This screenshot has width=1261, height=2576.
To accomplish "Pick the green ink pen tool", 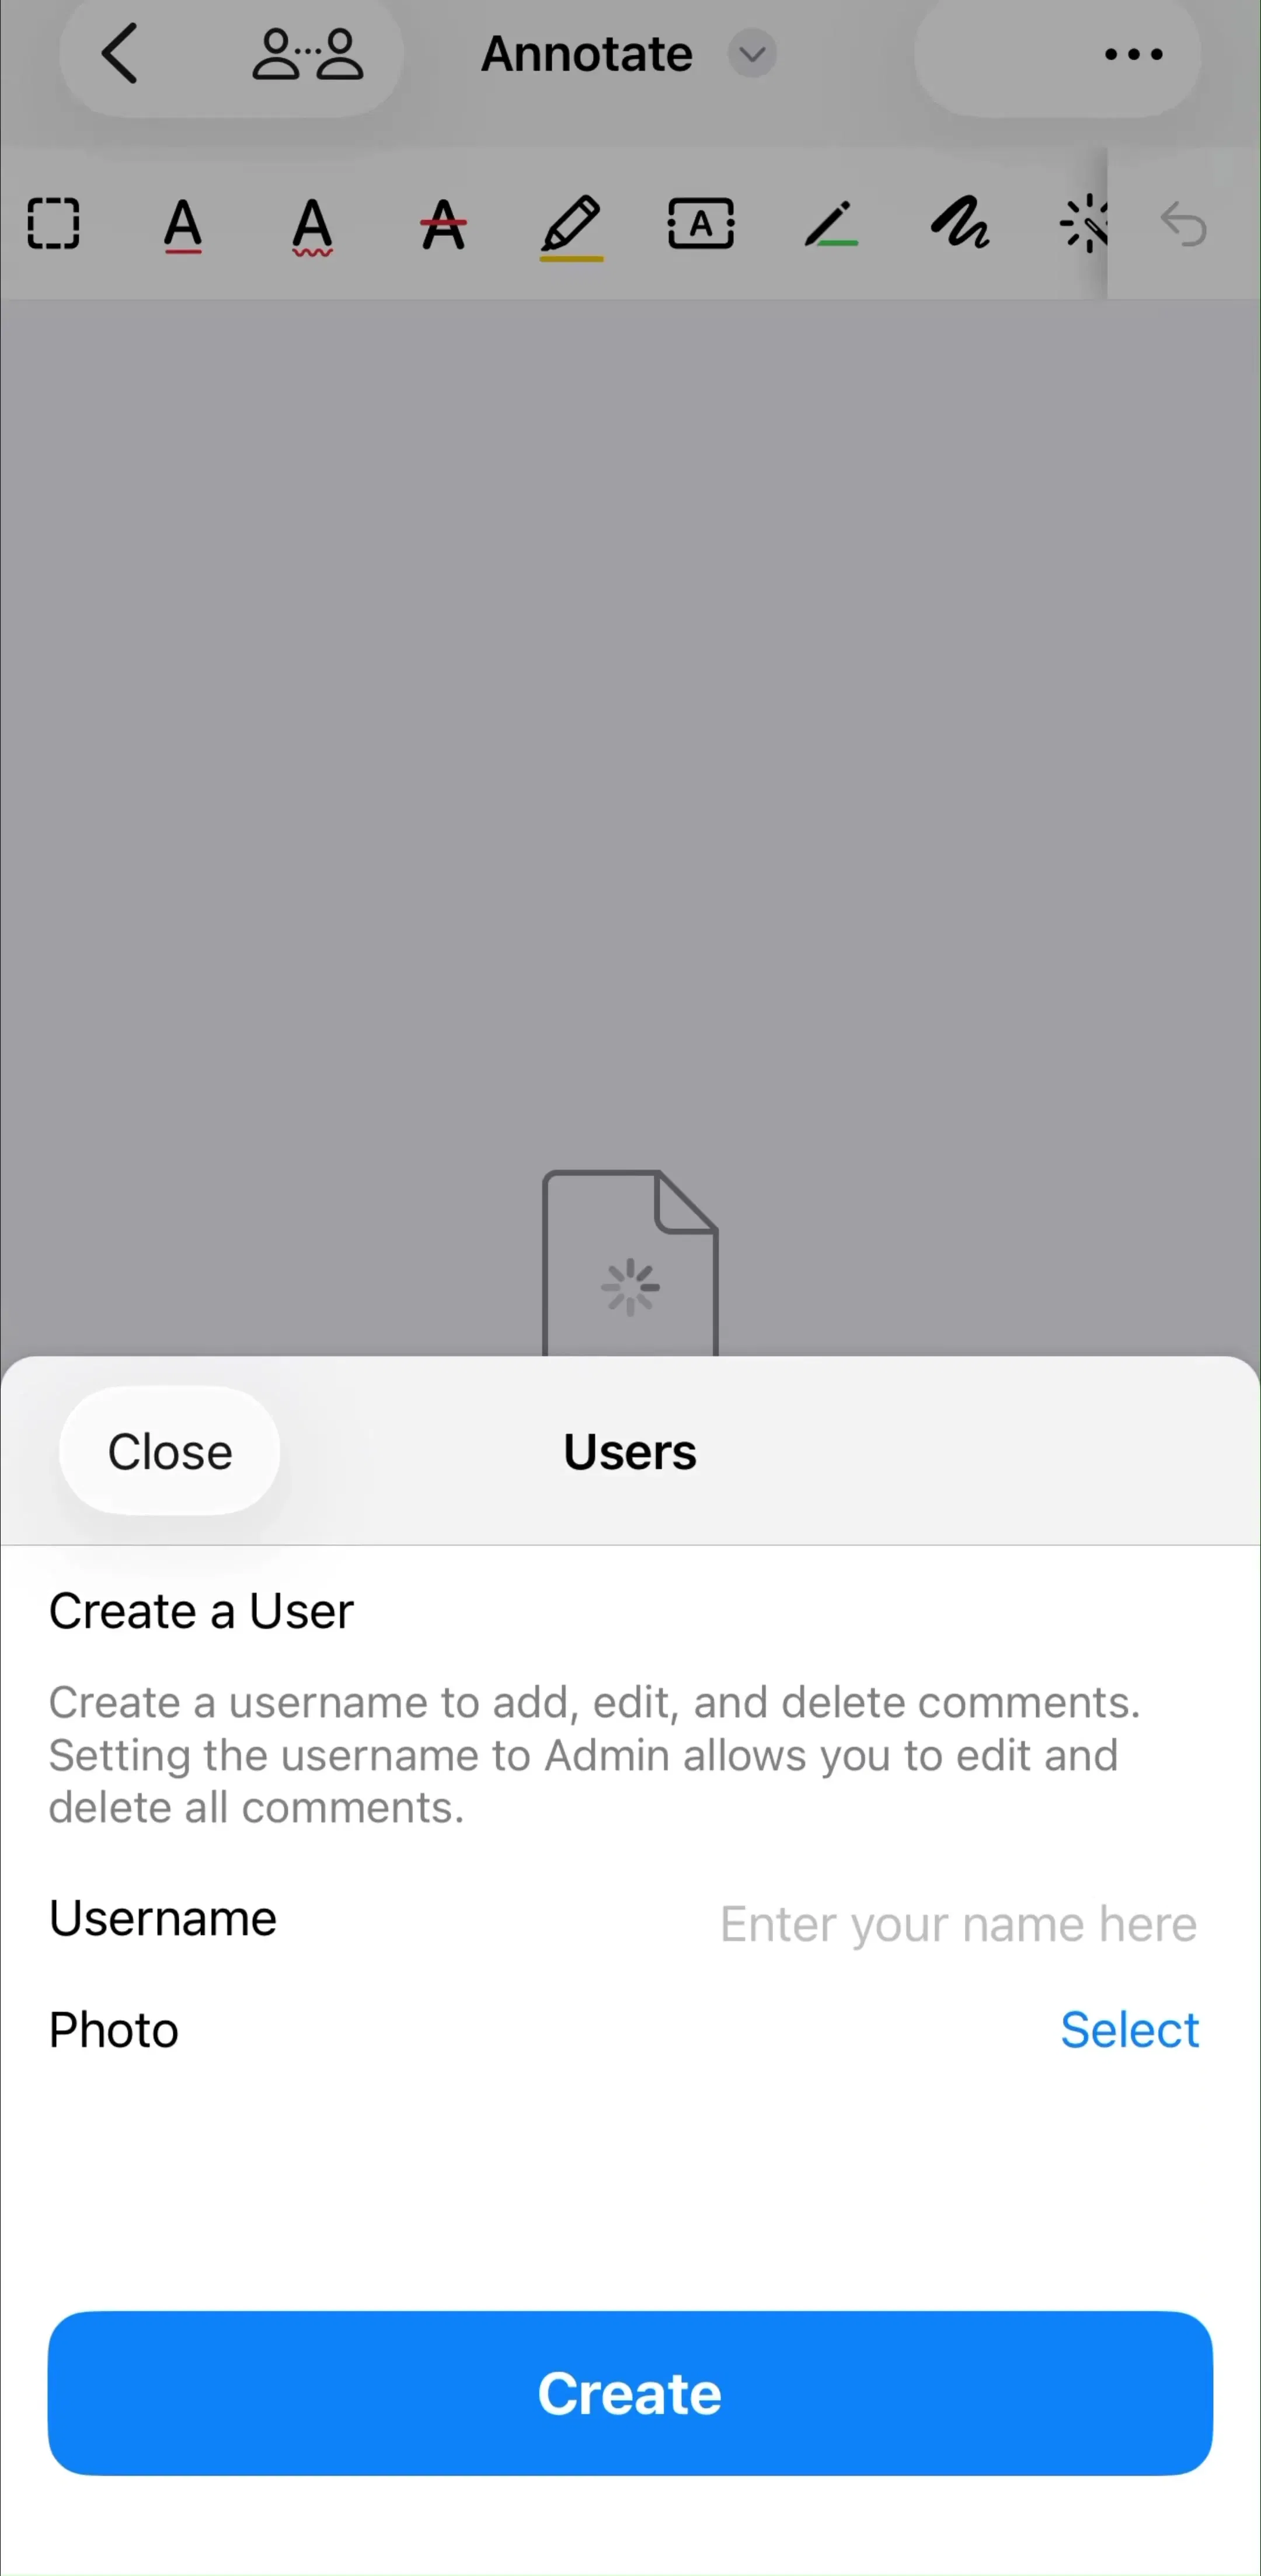I will tap(831, 224).
